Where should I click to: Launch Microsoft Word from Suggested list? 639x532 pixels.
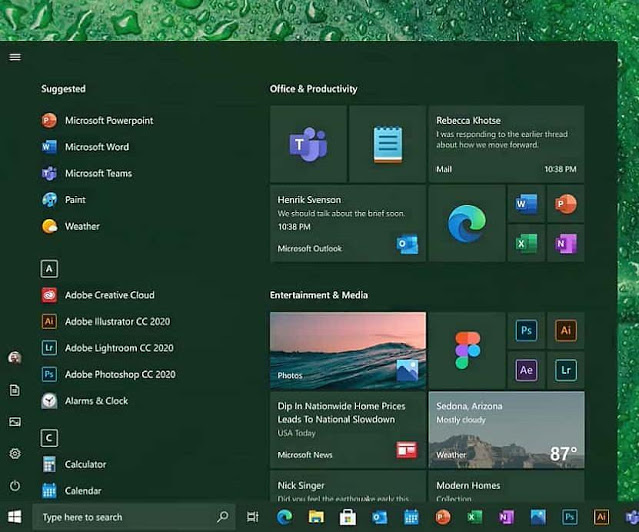point(85,147)
